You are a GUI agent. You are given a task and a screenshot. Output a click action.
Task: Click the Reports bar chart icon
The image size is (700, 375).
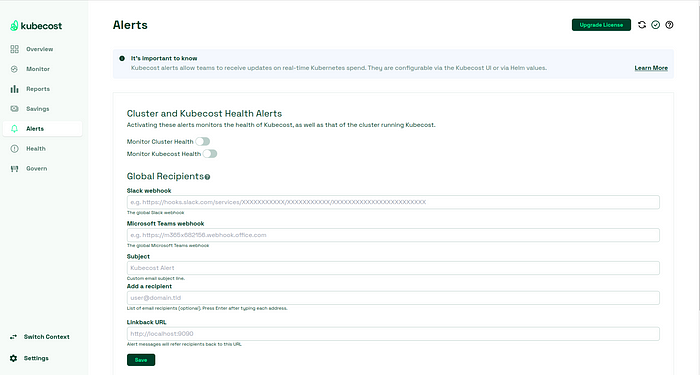click(14, 89)
